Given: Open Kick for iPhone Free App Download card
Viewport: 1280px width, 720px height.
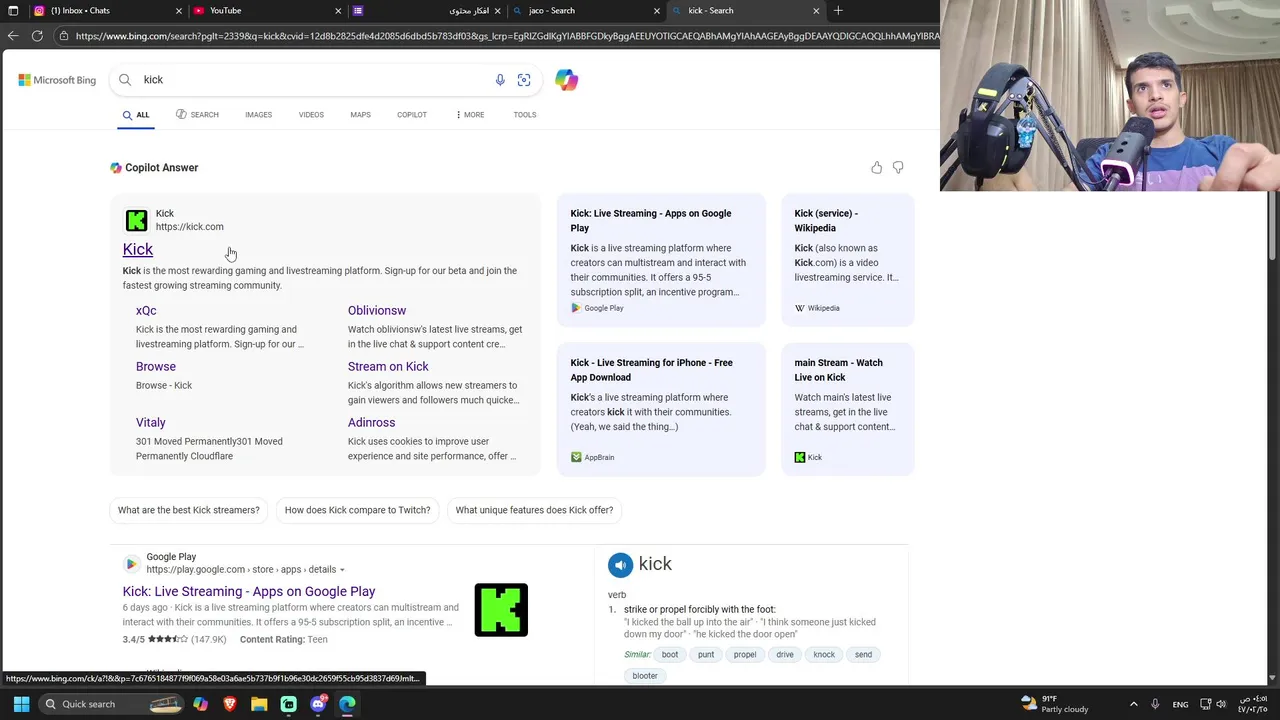Looking at the screenshot, I should point(661,409).
